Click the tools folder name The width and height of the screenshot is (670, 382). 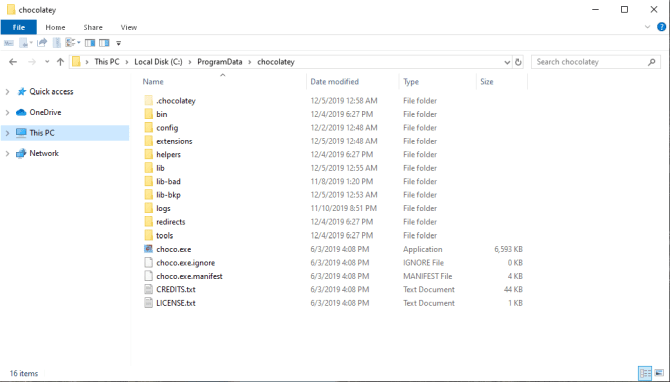click(165, 235)
